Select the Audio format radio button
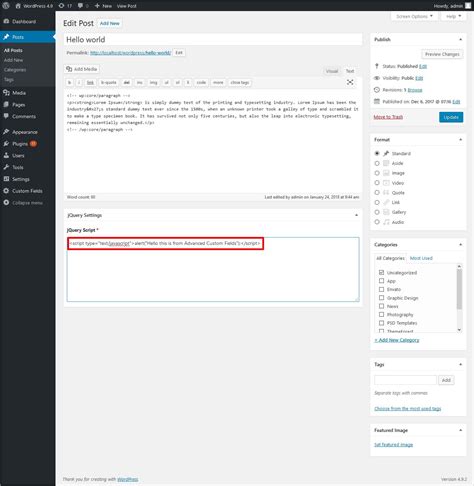The image size is (474, 486). [x=377, y=222]
